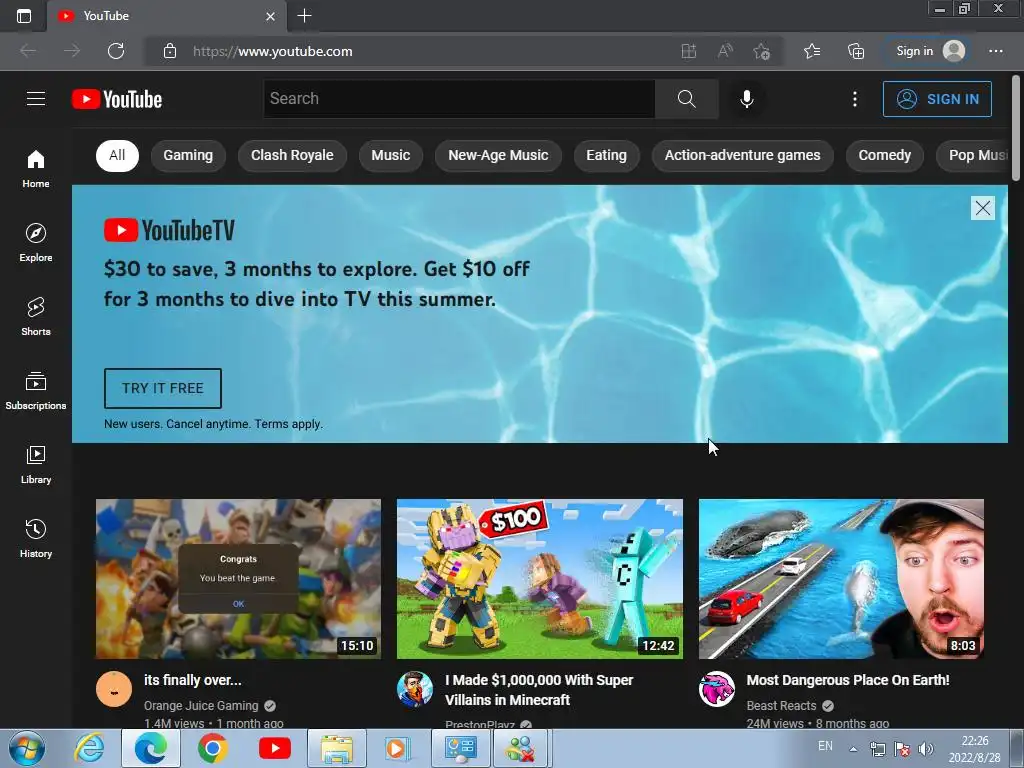The image size is (1024, 768).
Task: Open Subscriptions in the sidebar
Action: (x=36, y=391)
